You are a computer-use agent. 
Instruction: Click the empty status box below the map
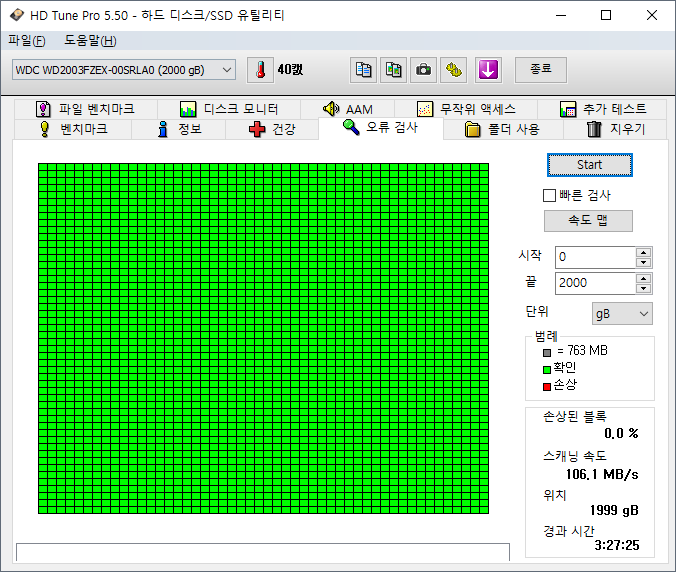tap(263, 552)
